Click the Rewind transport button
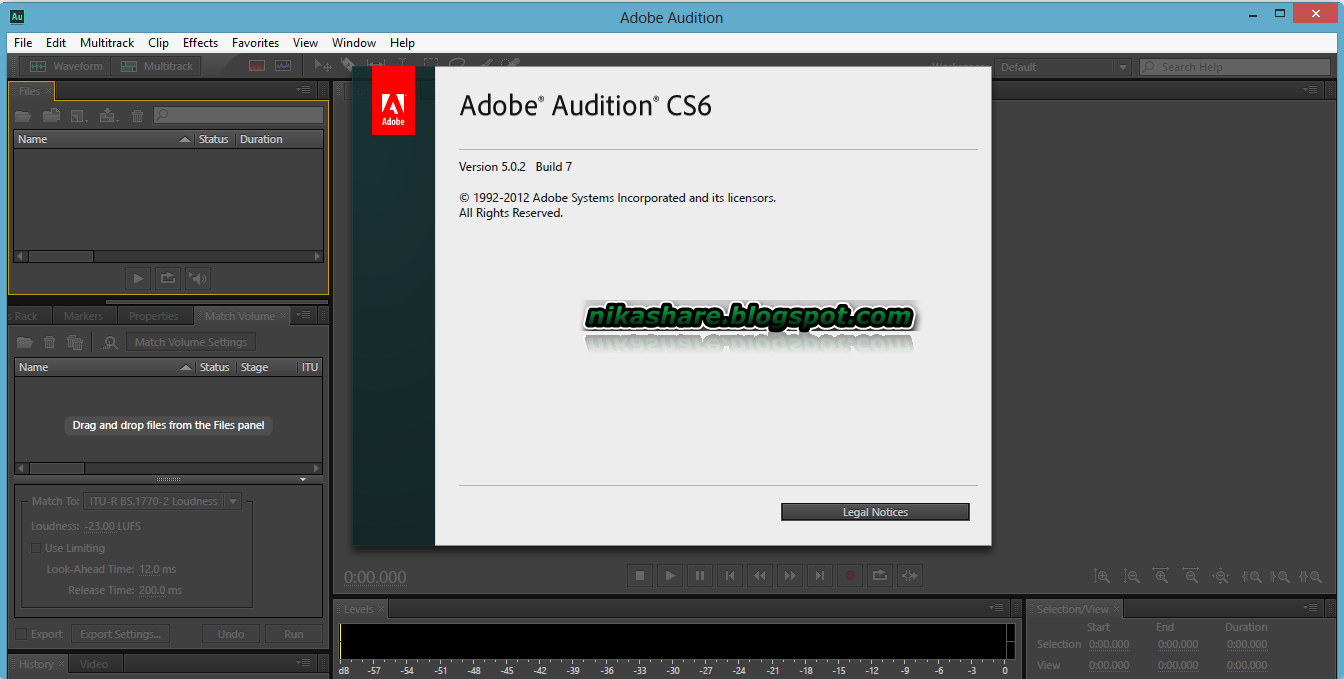This screenshot has width=1344, height=679. click(760, 575)
